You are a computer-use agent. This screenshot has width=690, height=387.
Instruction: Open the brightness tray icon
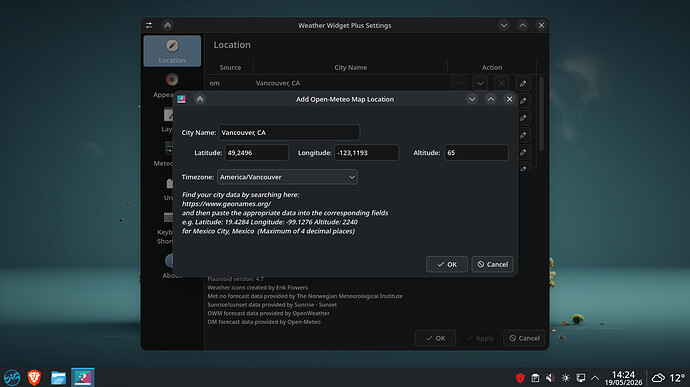[565, 378]
